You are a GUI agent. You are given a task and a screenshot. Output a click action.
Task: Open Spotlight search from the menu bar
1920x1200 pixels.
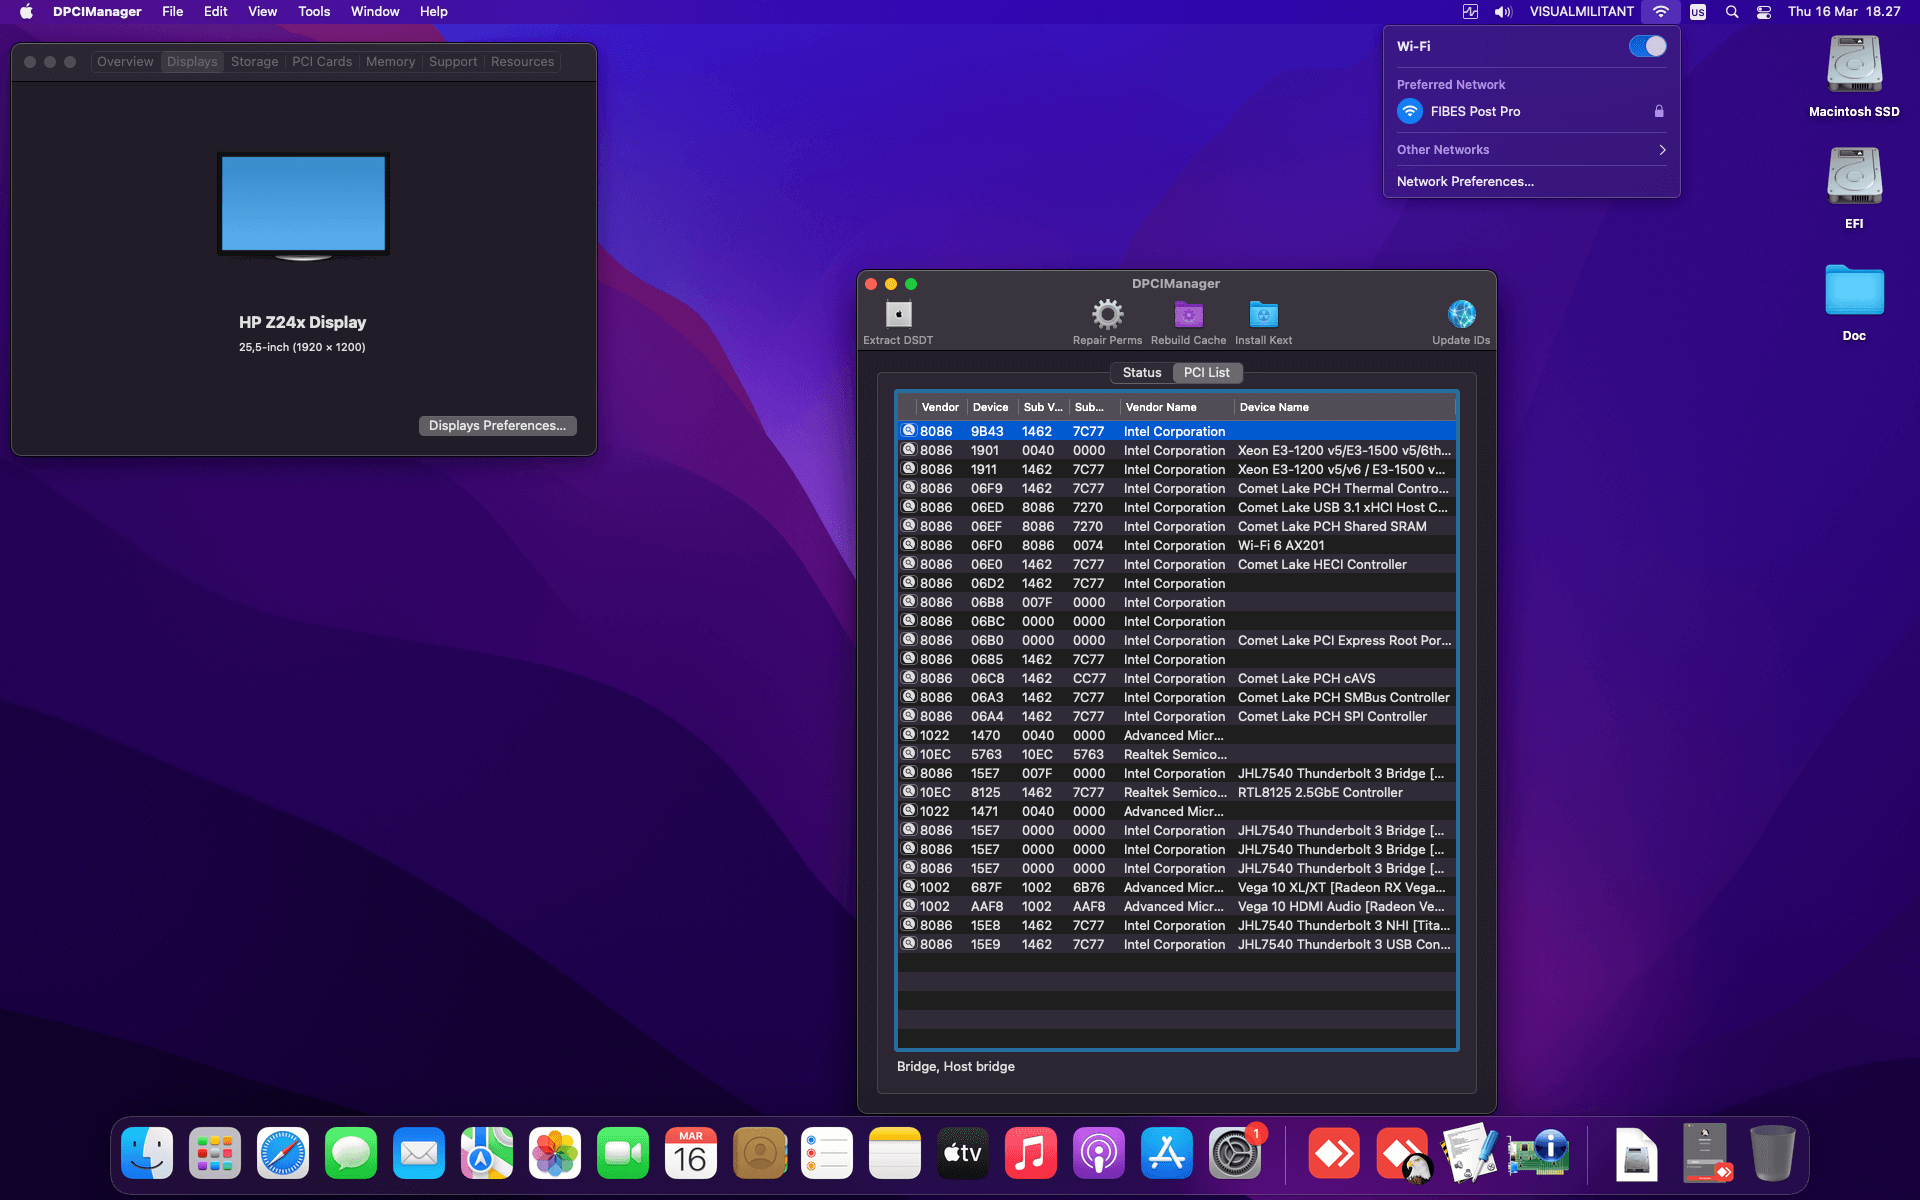[1731, 12]
